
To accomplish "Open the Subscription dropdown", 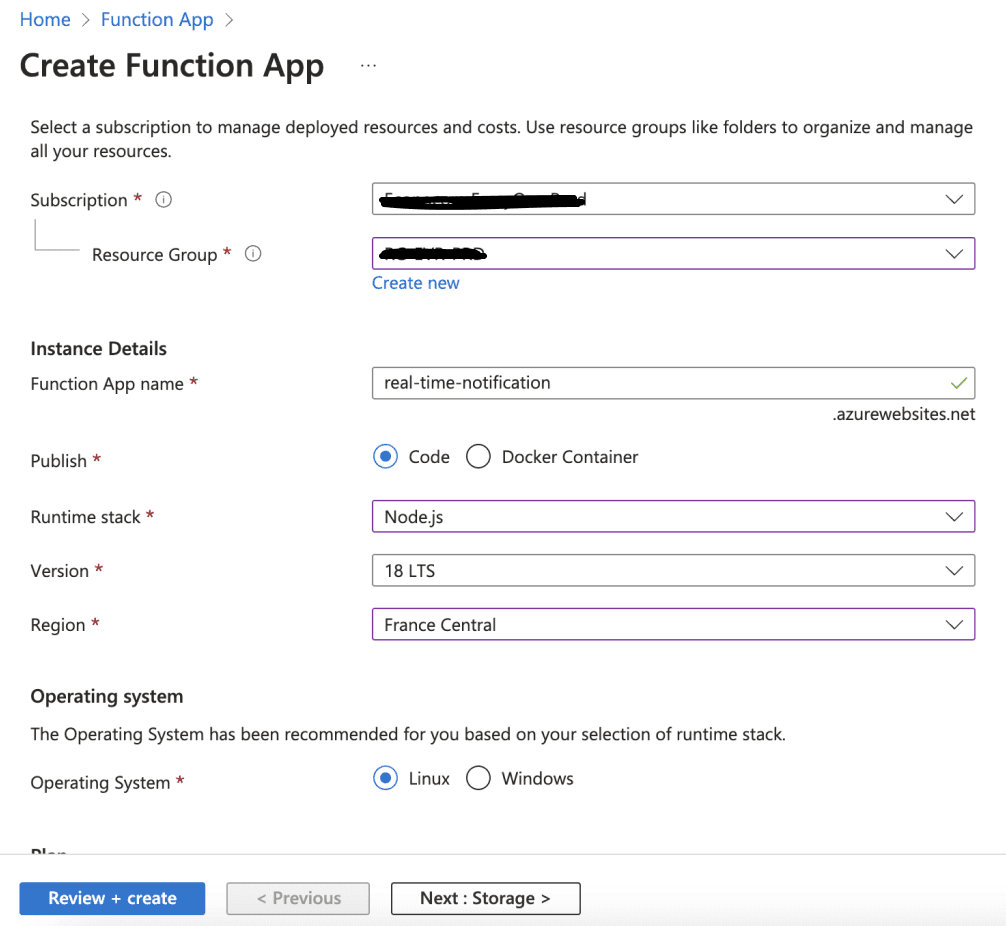I will (672, 199).
